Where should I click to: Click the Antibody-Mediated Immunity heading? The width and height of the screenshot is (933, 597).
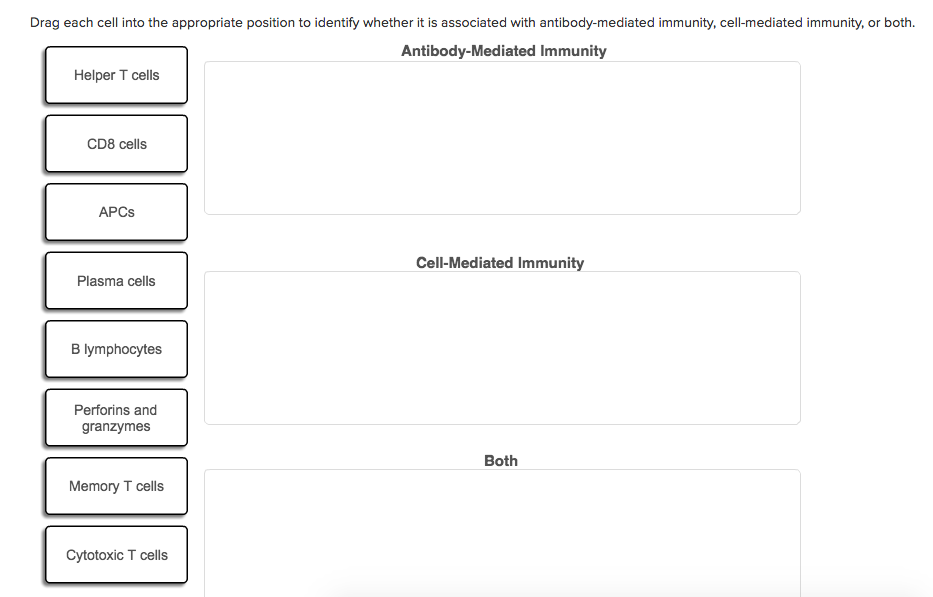click(x=503, y=51)
